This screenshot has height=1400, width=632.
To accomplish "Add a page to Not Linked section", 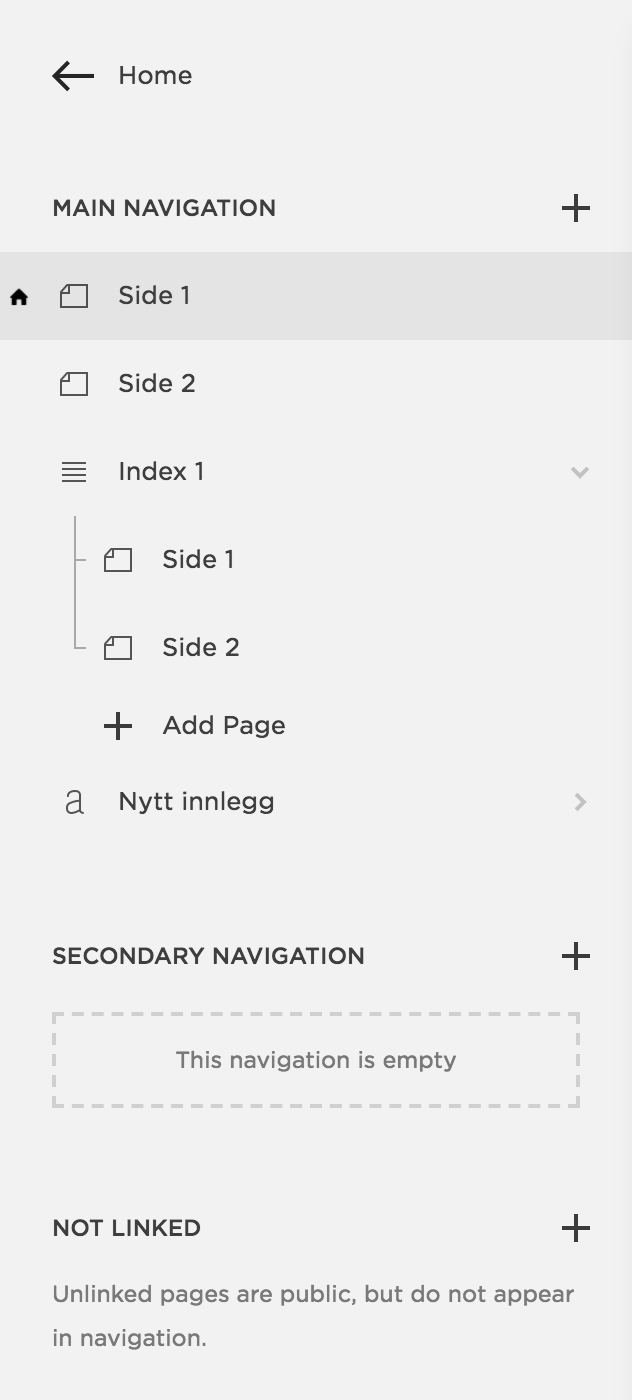I will pyautogui.click(x=576, y=1228).
